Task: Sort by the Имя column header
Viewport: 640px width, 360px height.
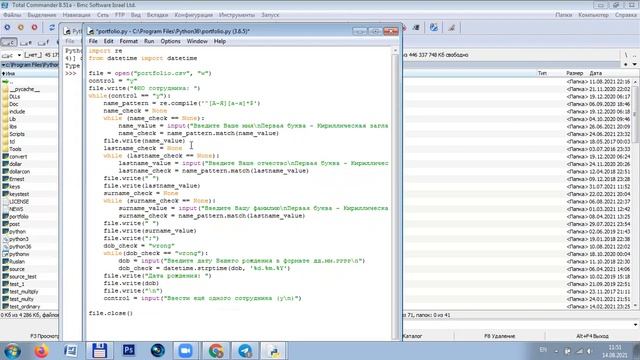Action: click(x=30, y=73)
